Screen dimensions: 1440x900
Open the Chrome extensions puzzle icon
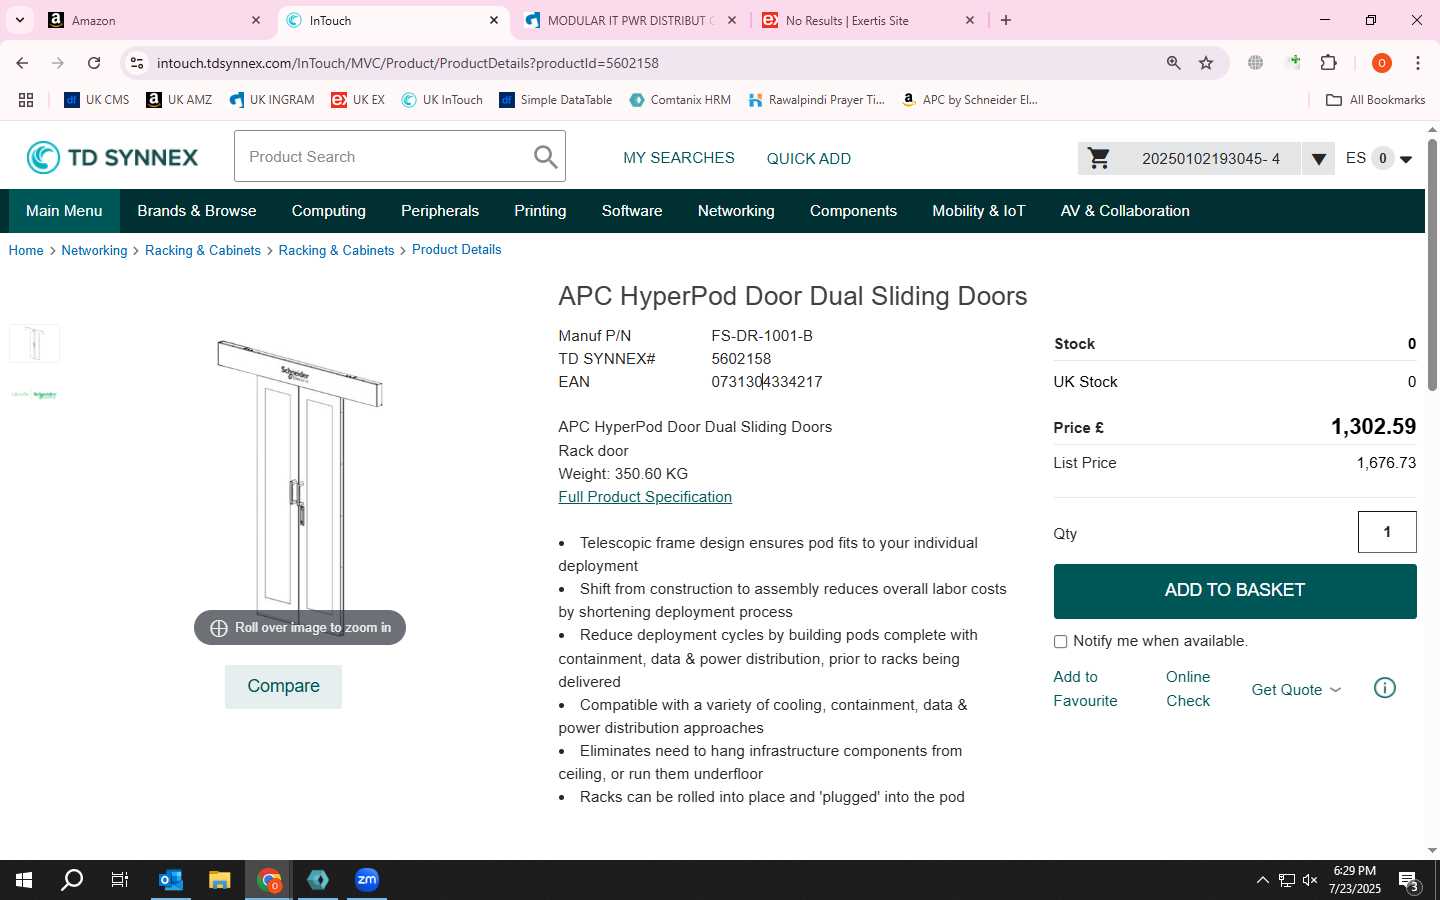tap(1329, 63)
